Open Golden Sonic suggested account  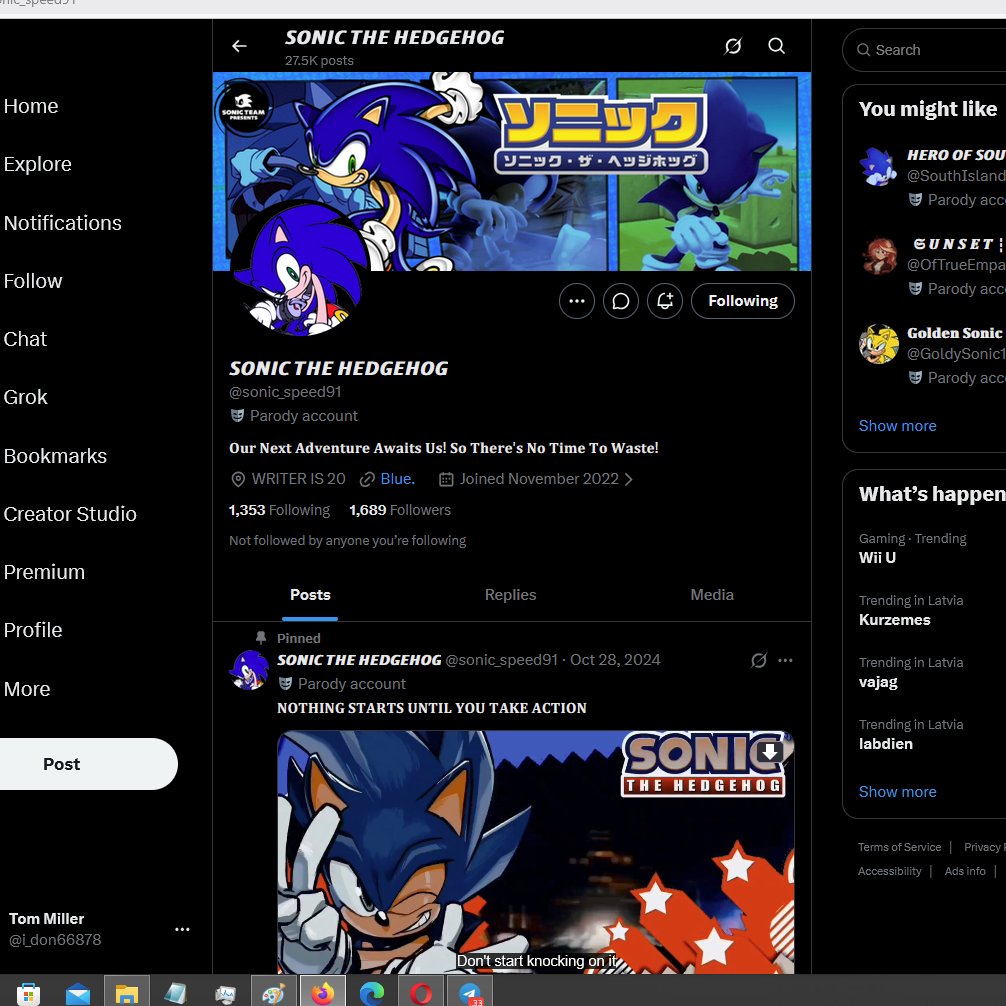point(933,355)
